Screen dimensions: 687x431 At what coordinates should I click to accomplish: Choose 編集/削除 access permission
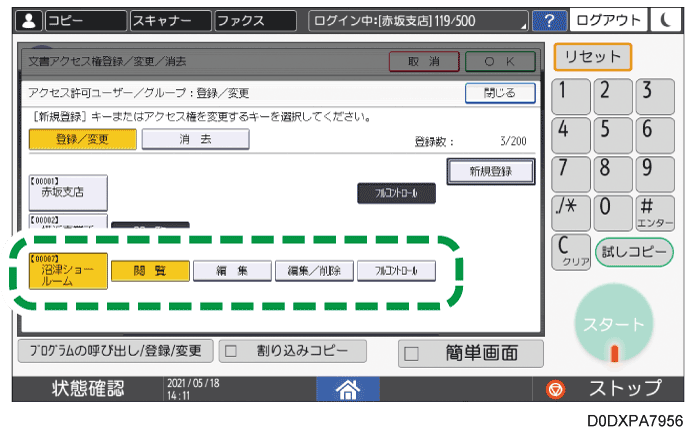click(x=314, y=271)
